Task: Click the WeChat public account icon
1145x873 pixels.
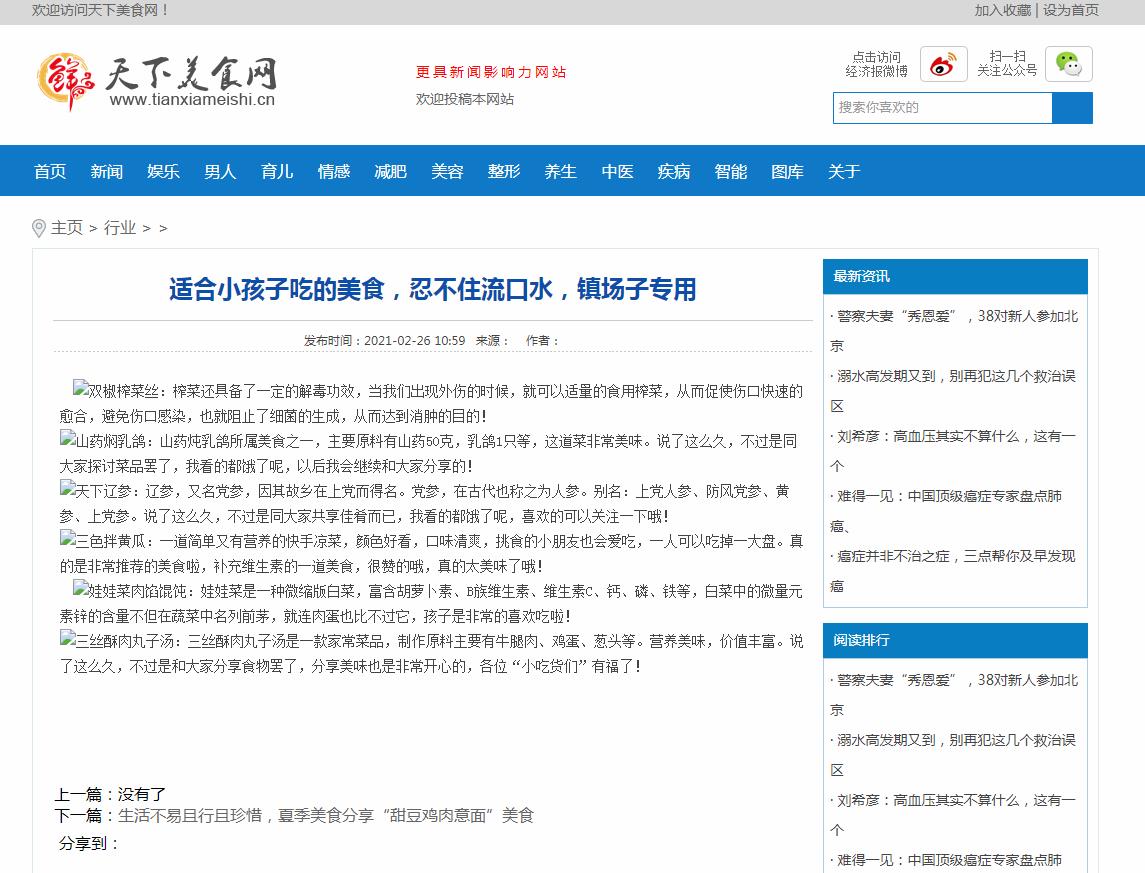Action: (1069, 64)
